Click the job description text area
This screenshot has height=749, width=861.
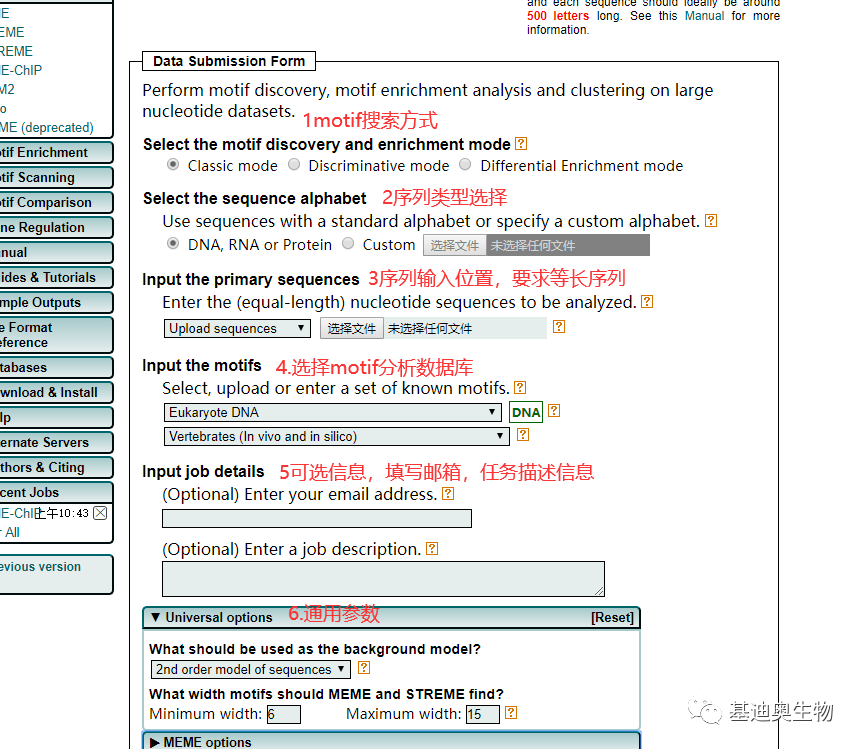coord(383,579)
